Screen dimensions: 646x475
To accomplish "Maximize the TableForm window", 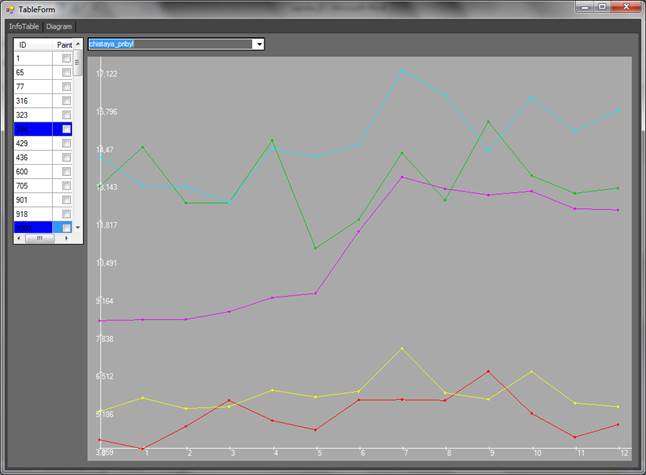I will pos(602,7).
